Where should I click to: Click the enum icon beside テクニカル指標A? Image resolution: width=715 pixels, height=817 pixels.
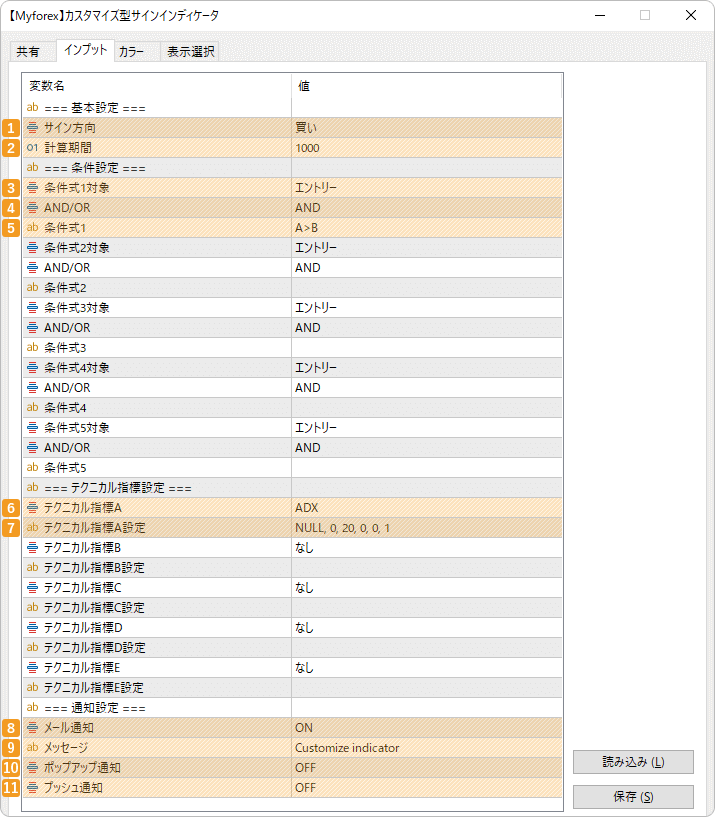click(x=33, y=508)
